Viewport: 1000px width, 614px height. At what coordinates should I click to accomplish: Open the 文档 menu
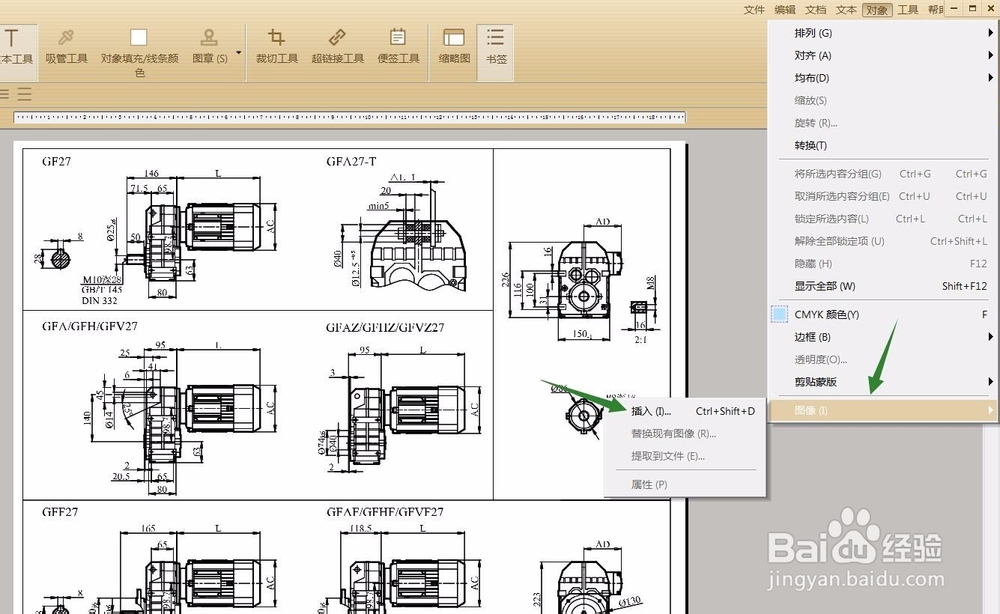click(815, 10)
